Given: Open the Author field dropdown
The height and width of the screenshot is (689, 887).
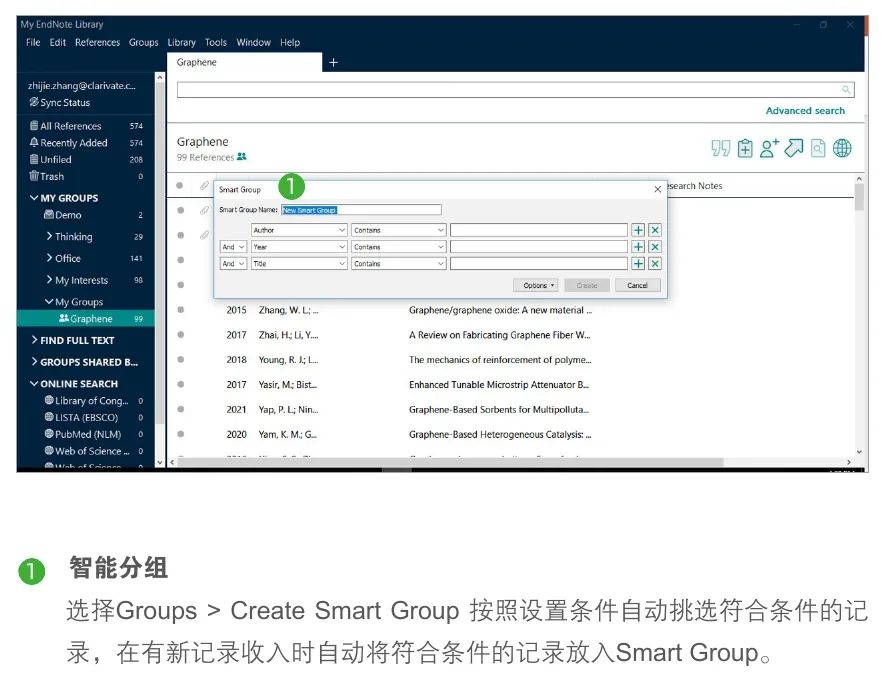Looking at the screenshot, I should click(299, 230).
